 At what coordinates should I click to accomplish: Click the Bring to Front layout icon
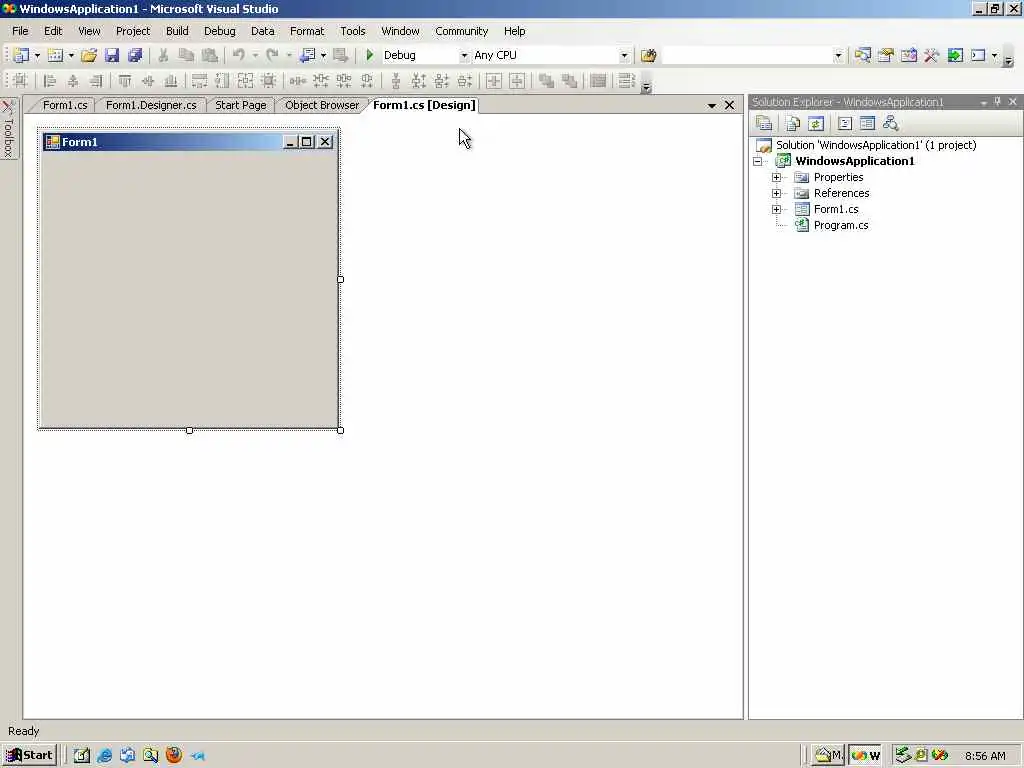point(546,81)
